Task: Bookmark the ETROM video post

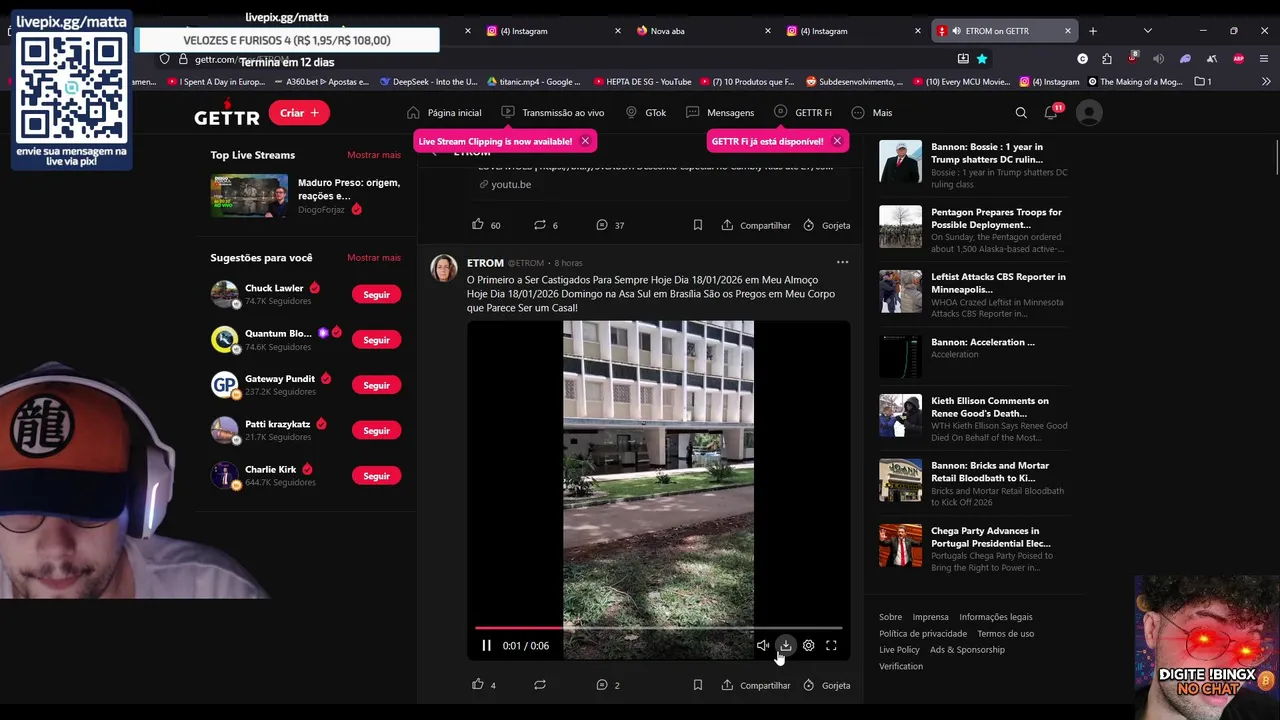Action: [x=698, y=685]
